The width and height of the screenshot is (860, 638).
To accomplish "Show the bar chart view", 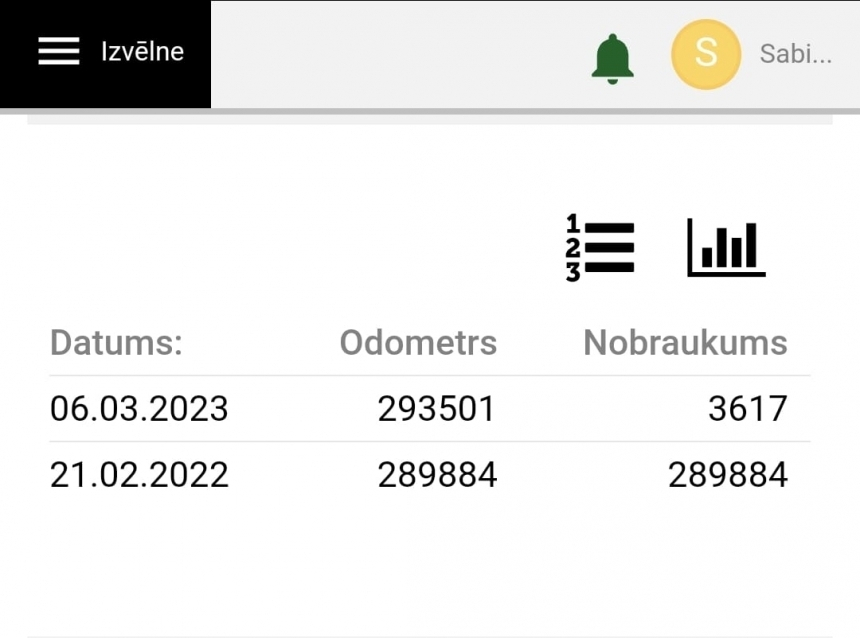I will tap(726, 247).
